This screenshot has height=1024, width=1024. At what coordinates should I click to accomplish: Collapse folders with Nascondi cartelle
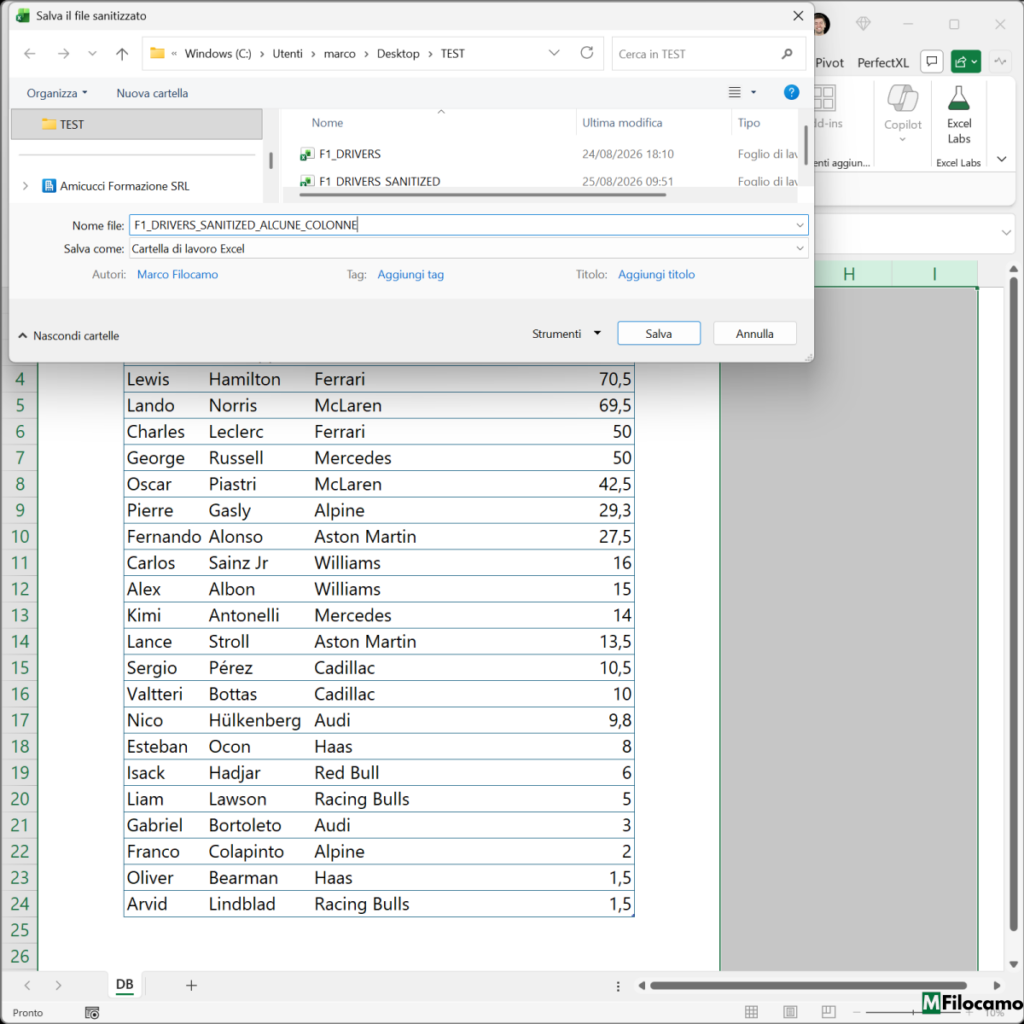pos(69,336)
